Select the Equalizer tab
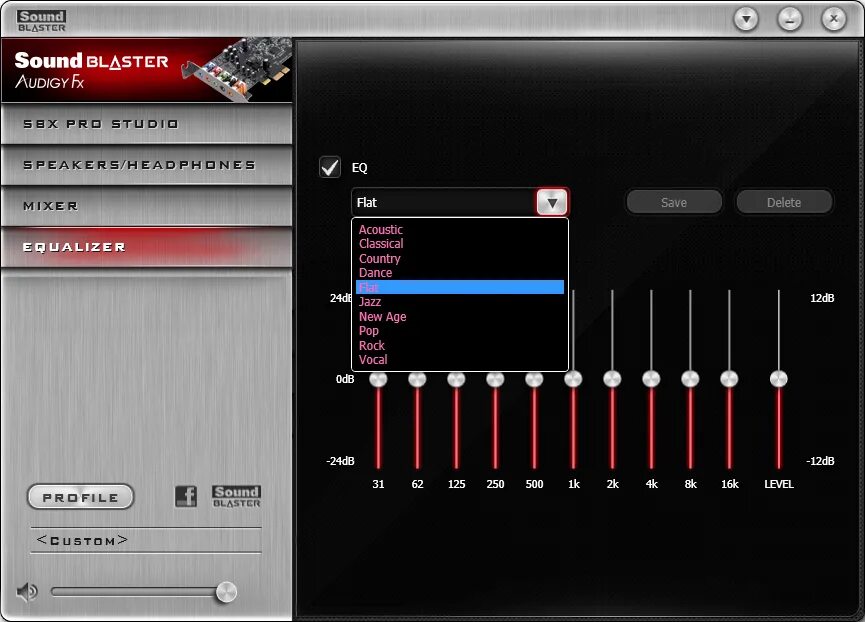This screenshot has width=865, height=622. point(147,247)
